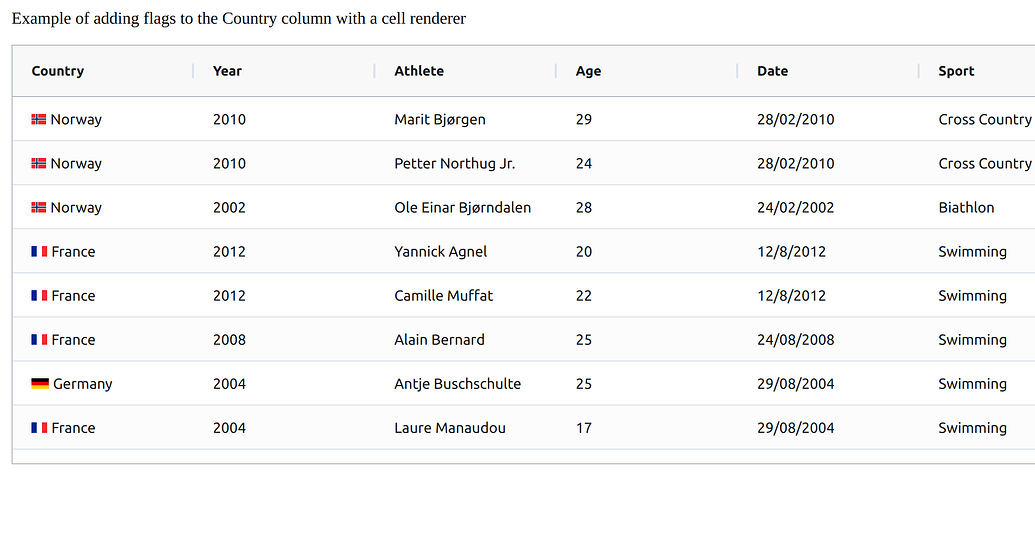The height and width of the screenshot is (553, 1035).
Task: Sort by the Country column header
Action: click(57, 71)
